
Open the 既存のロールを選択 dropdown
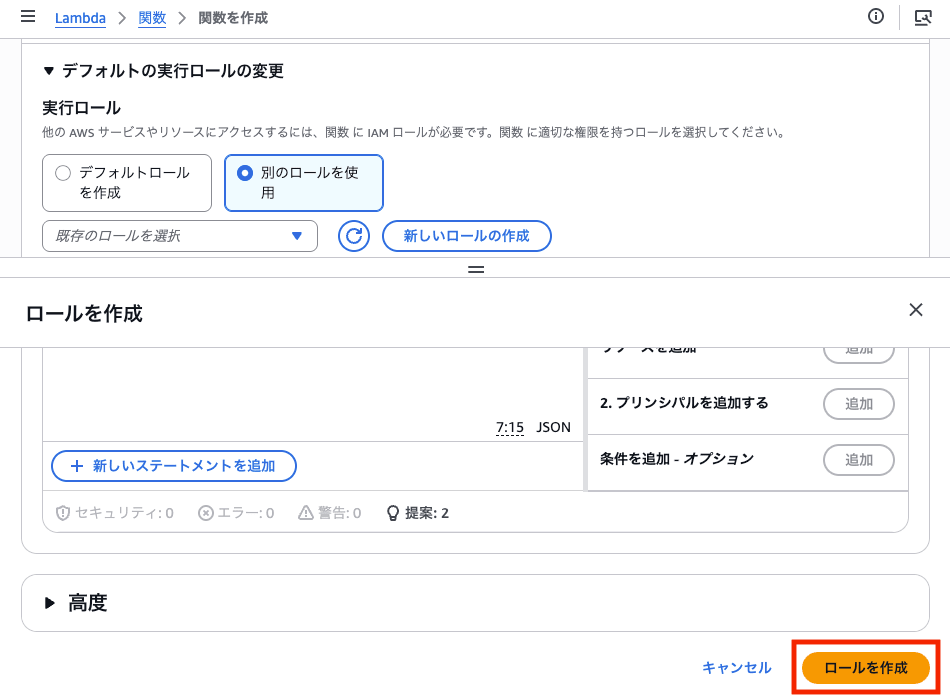(x=180, y=236)
